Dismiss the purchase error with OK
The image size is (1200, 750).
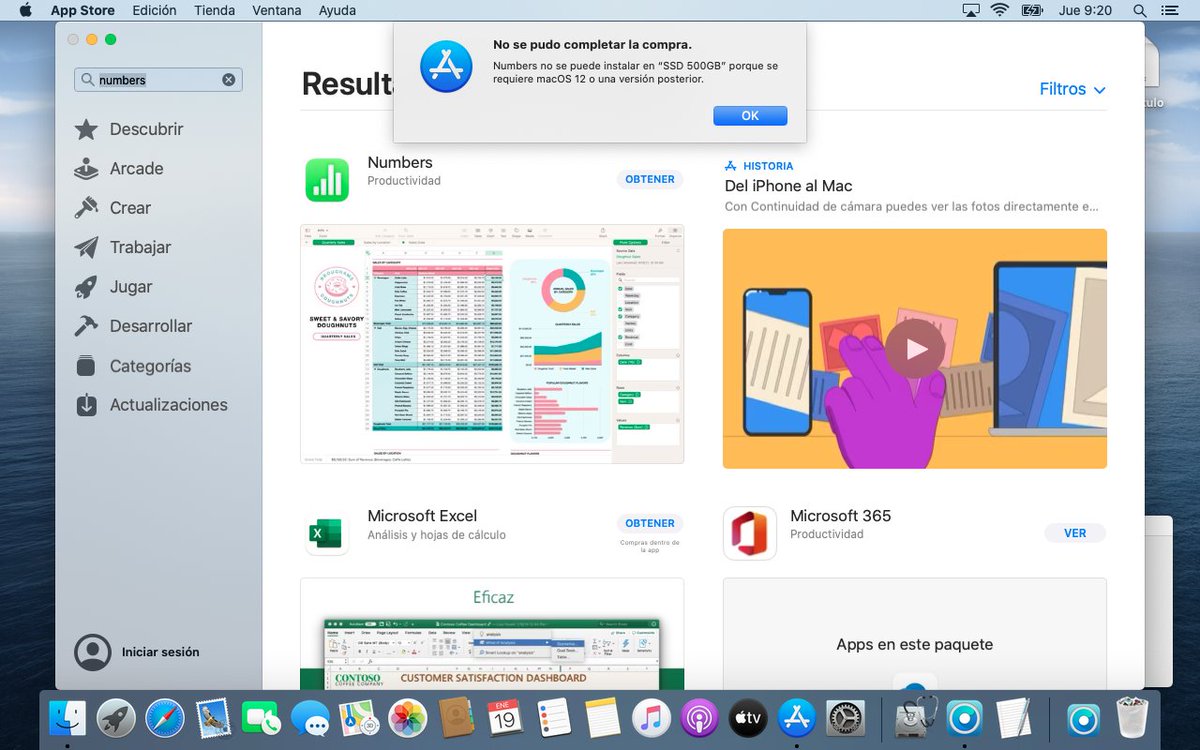coord(750,116)
